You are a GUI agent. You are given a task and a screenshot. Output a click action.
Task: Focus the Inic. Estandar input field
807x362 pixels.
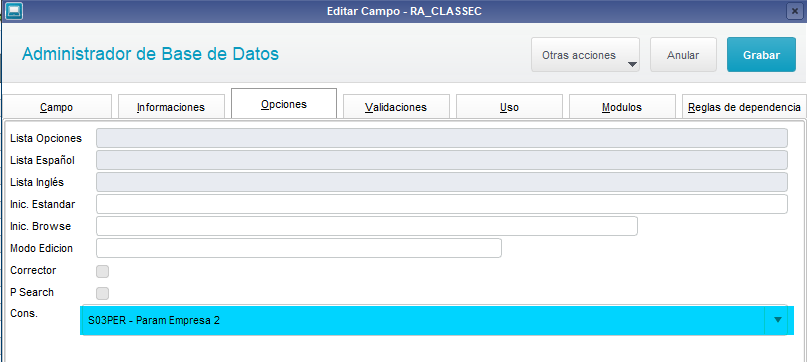coord(442,204)
